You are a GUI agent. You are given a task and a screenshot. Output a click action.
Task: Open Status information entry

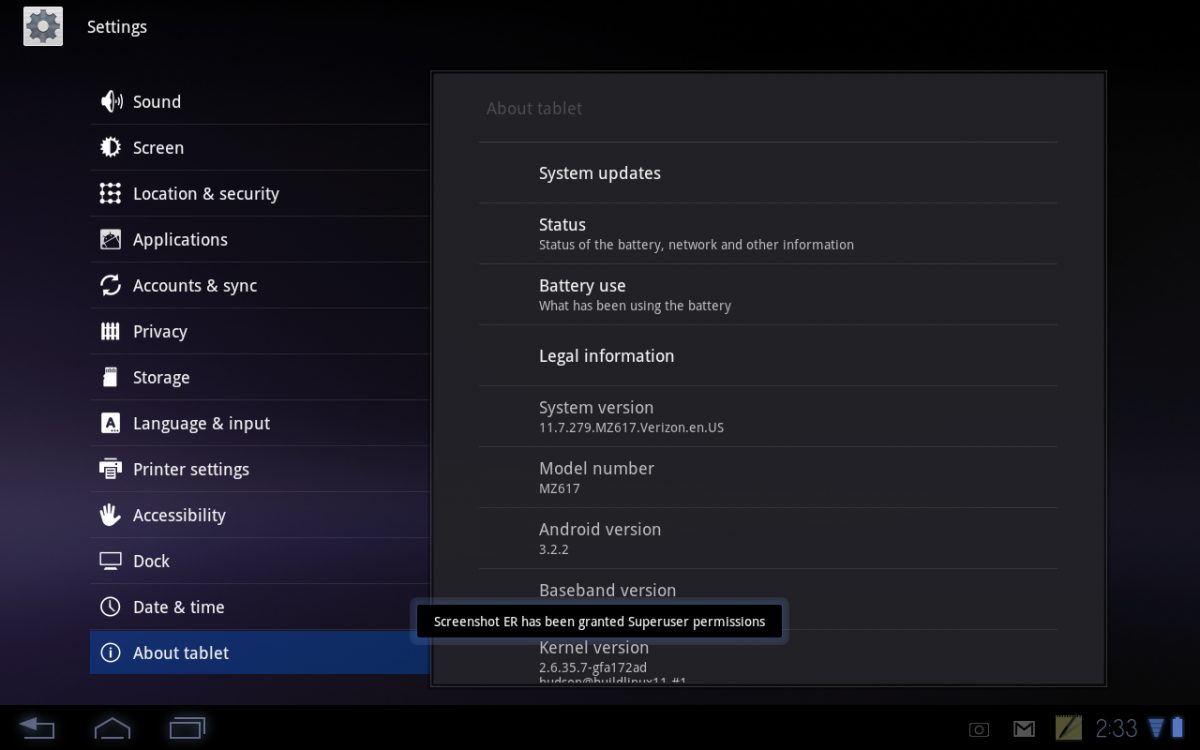695,234
